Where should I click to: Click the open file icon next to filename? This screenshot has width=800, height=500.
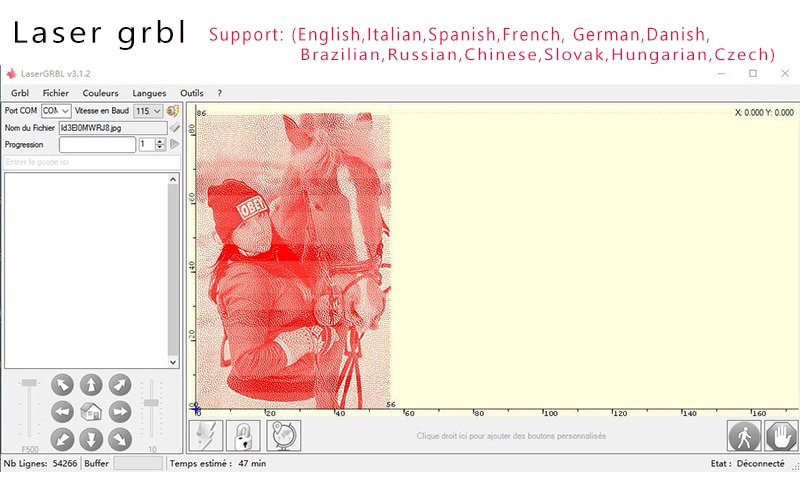(174, 128)
